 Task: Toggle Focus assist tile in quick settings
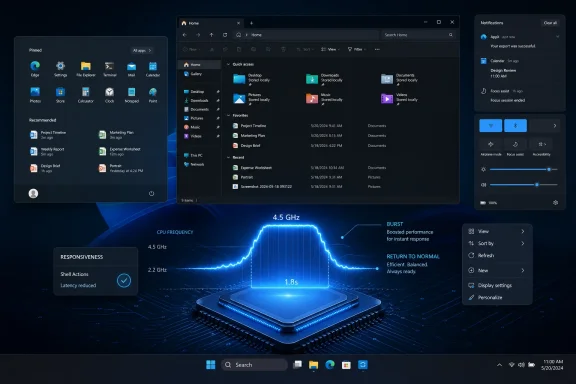(515, 144)
